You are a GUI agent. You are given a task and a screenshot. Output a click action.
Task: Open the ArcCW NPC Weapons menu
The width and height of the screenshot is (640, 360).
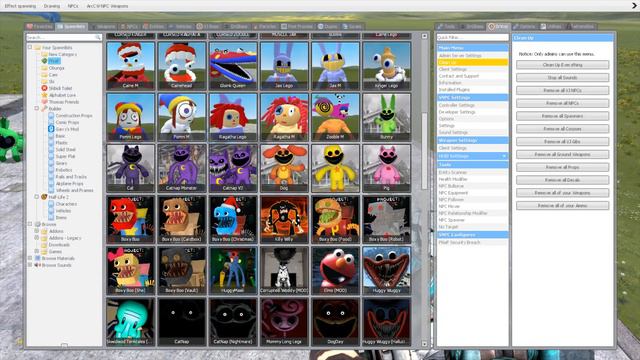[x=107, y=6]
